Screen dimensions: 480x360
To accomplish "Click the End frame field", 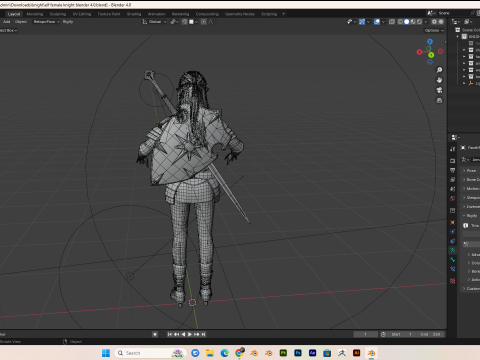I will click(430, 334).
